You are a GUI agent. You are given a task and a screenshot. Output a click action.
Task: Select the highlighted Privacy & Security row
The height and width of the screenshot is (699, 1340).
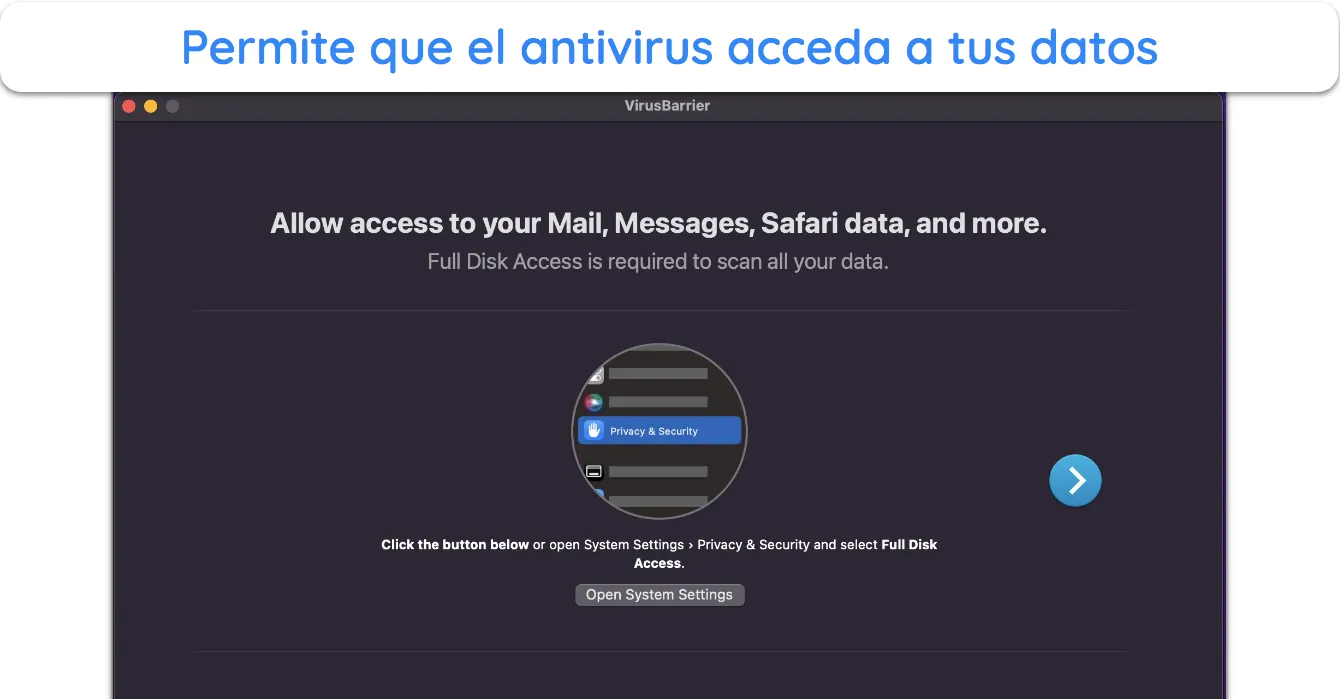659,431
